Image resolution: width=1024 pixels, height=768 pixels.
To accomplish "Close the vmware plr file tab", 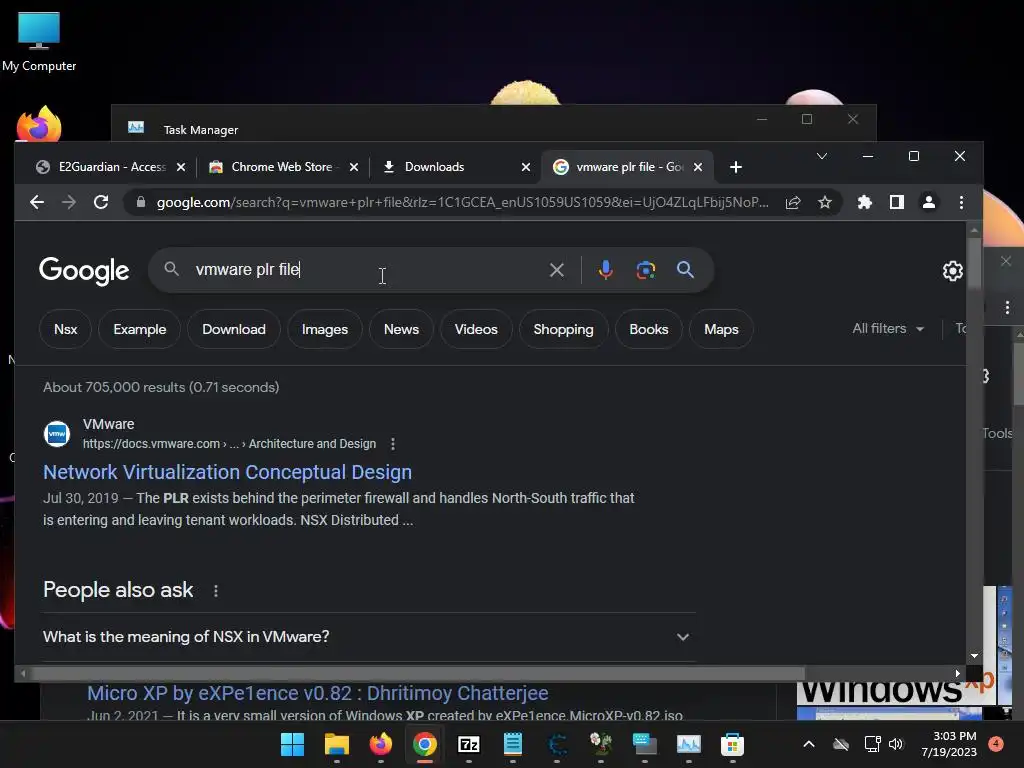I will click(x=698, y=167).
